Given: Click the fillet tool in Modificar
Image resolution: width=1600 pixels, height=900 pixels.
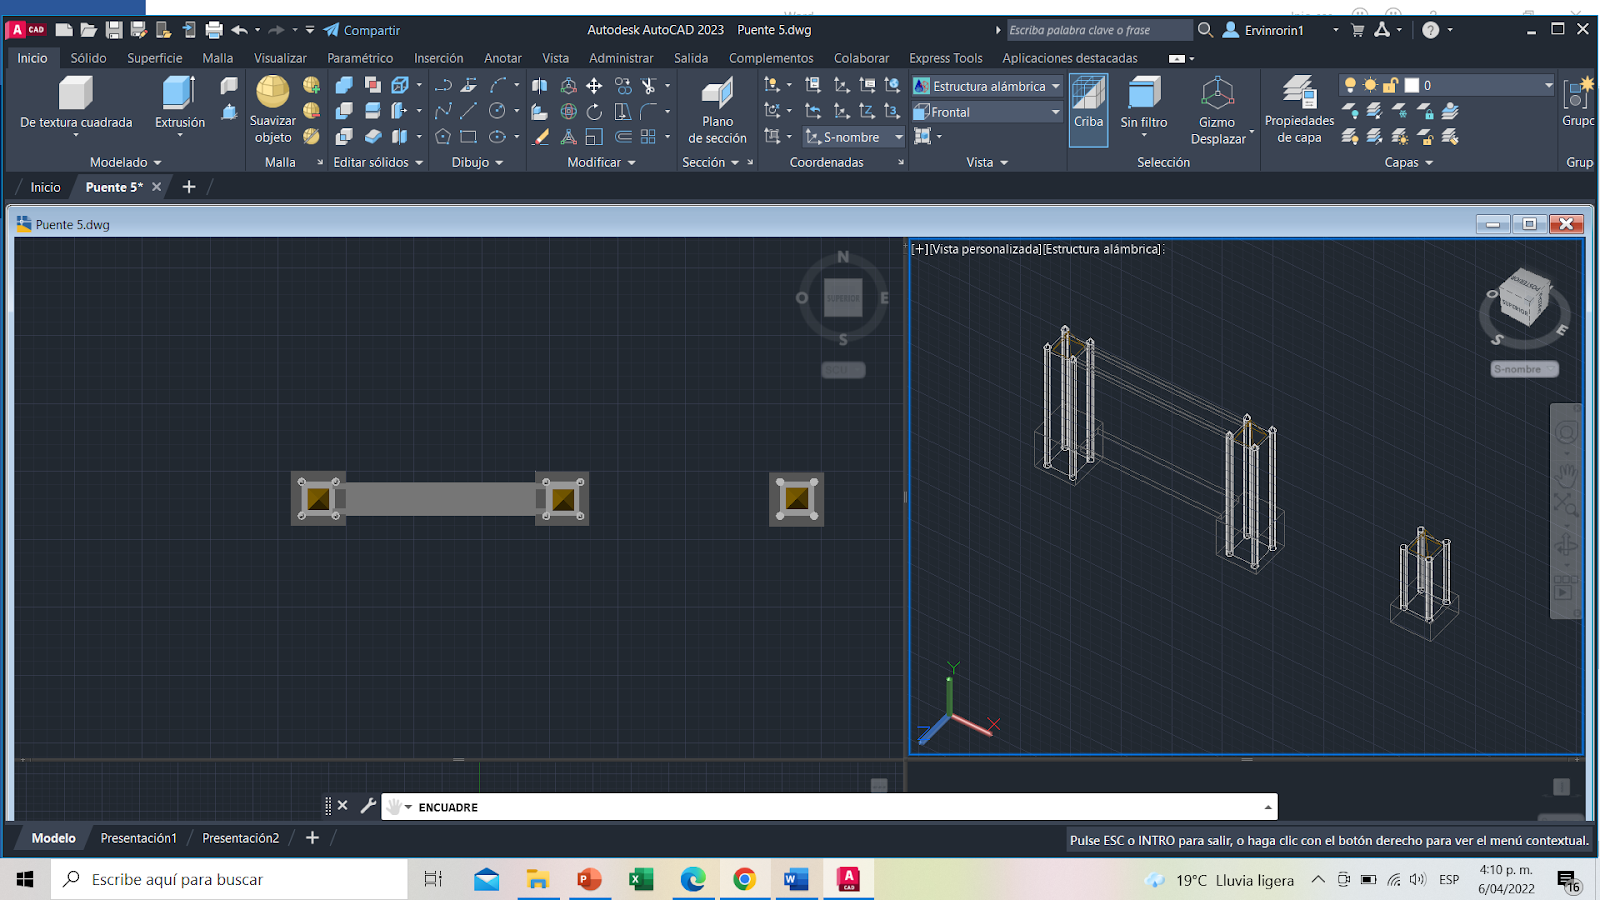Looking at the screenshot, I should click(649, 111).
